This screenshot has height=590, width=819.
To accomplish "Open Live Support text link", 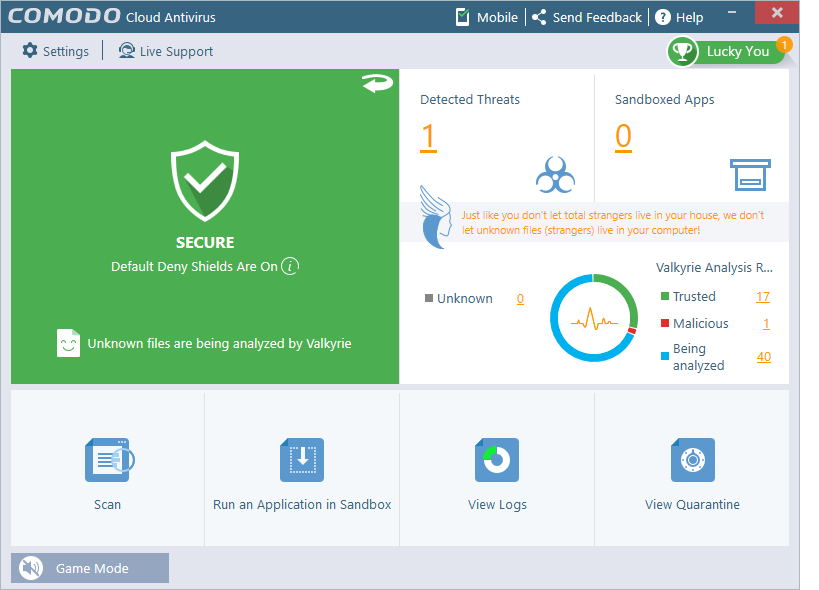I will pos(176,52).
